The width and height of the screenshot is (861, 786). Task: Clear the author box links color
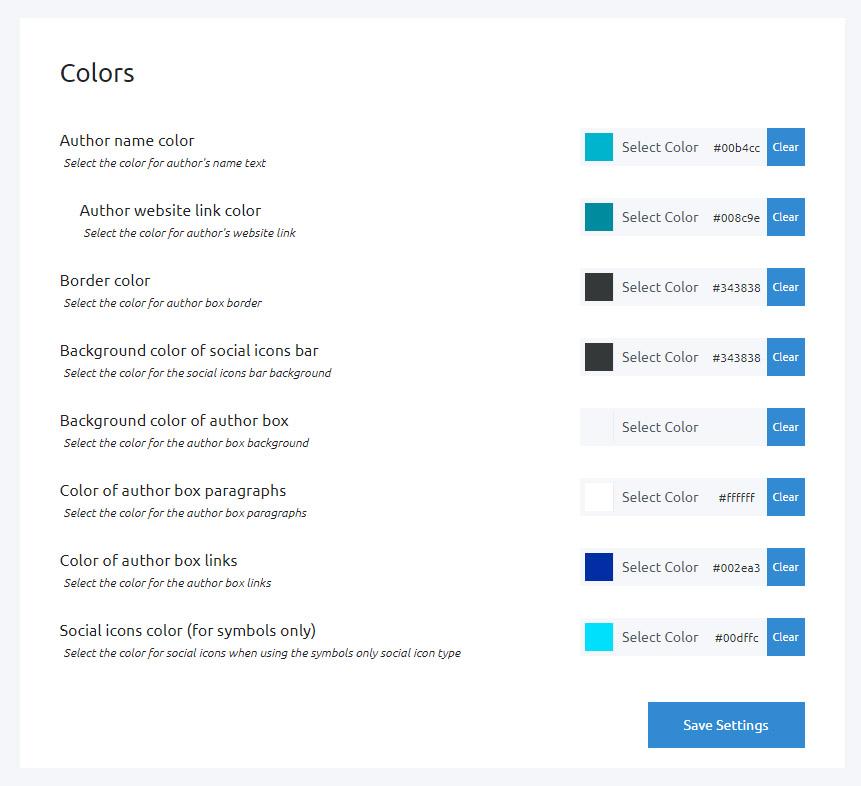coord(785,567)
